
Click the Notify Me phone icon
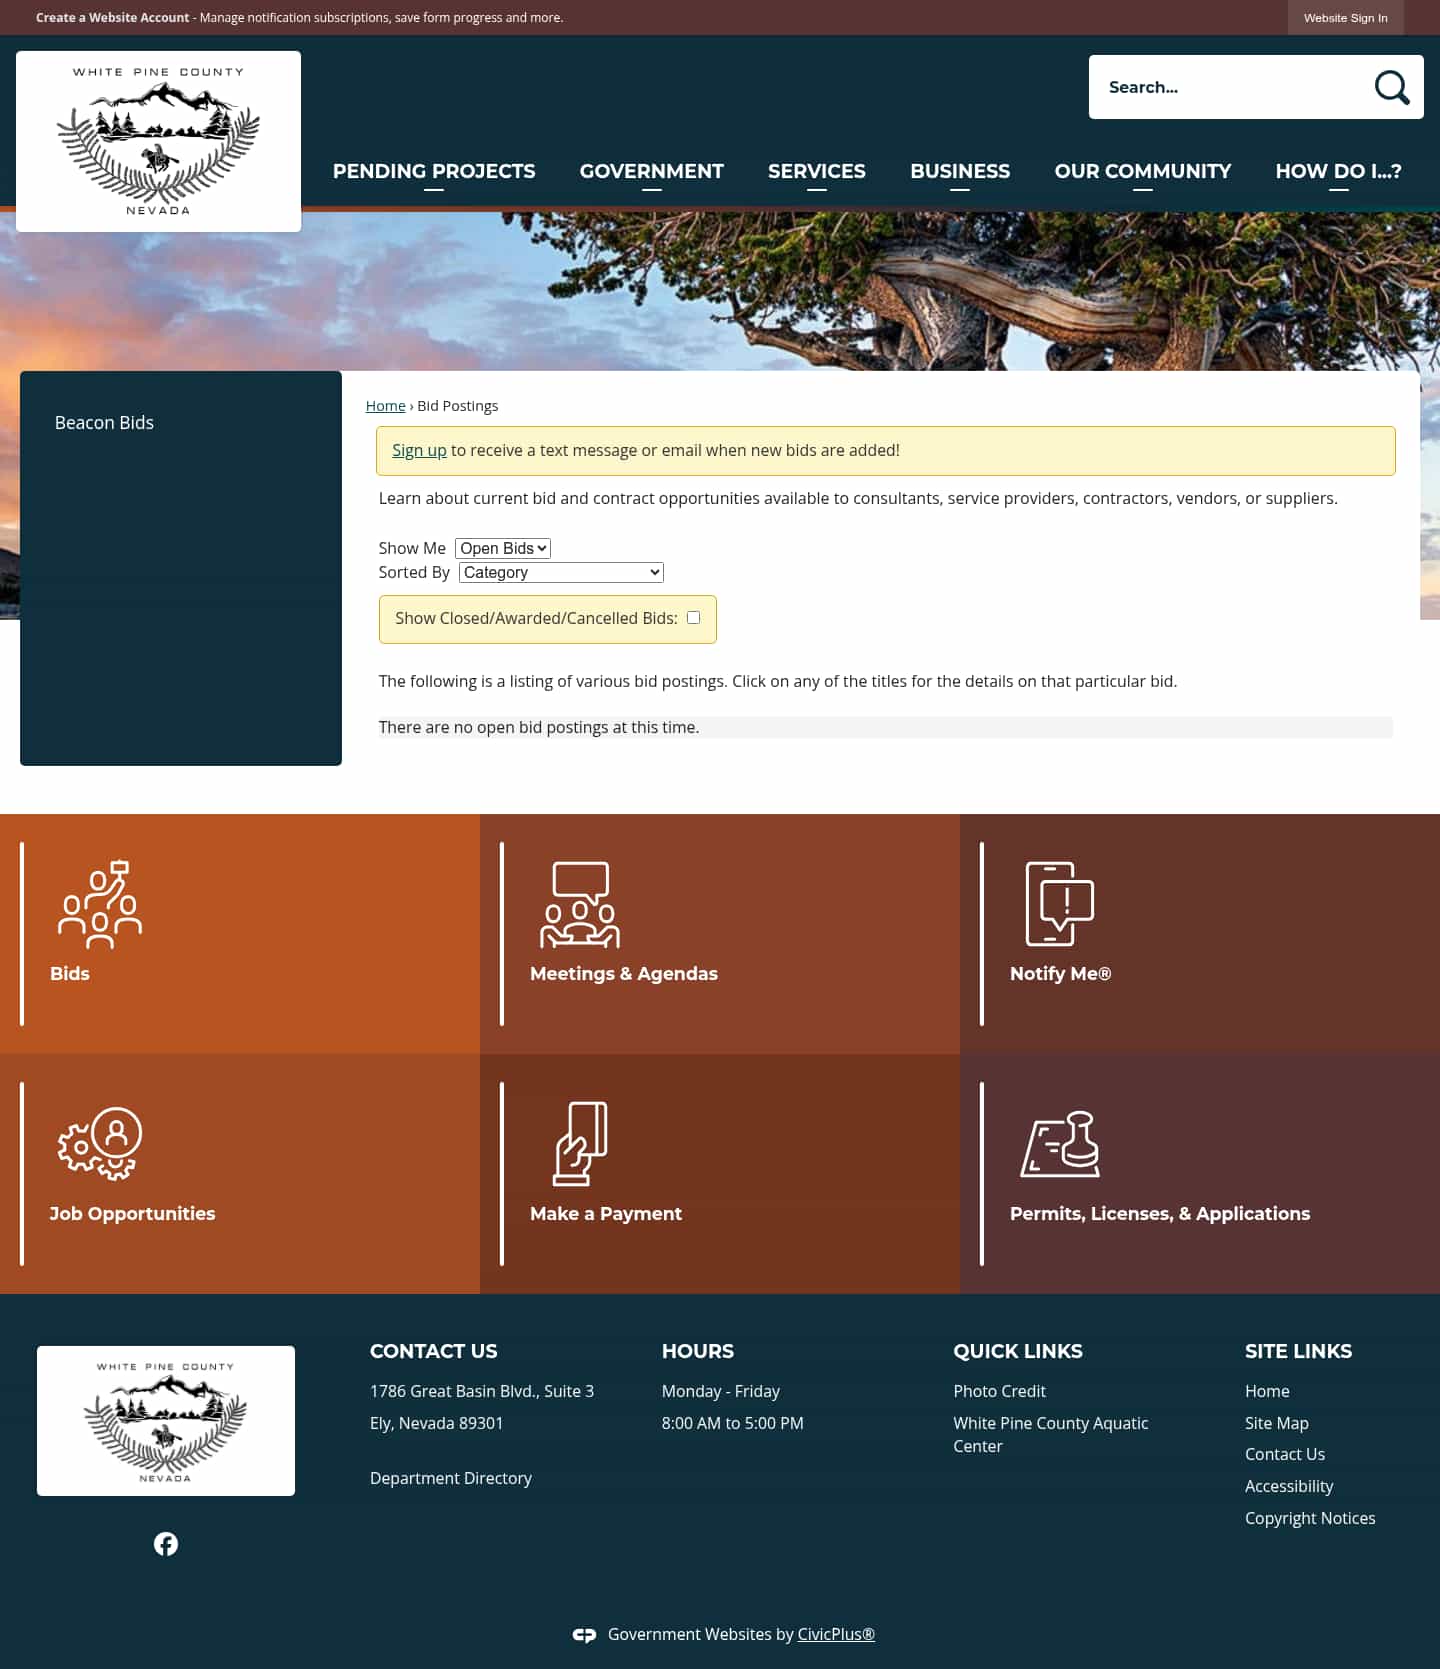point(1060,904)
